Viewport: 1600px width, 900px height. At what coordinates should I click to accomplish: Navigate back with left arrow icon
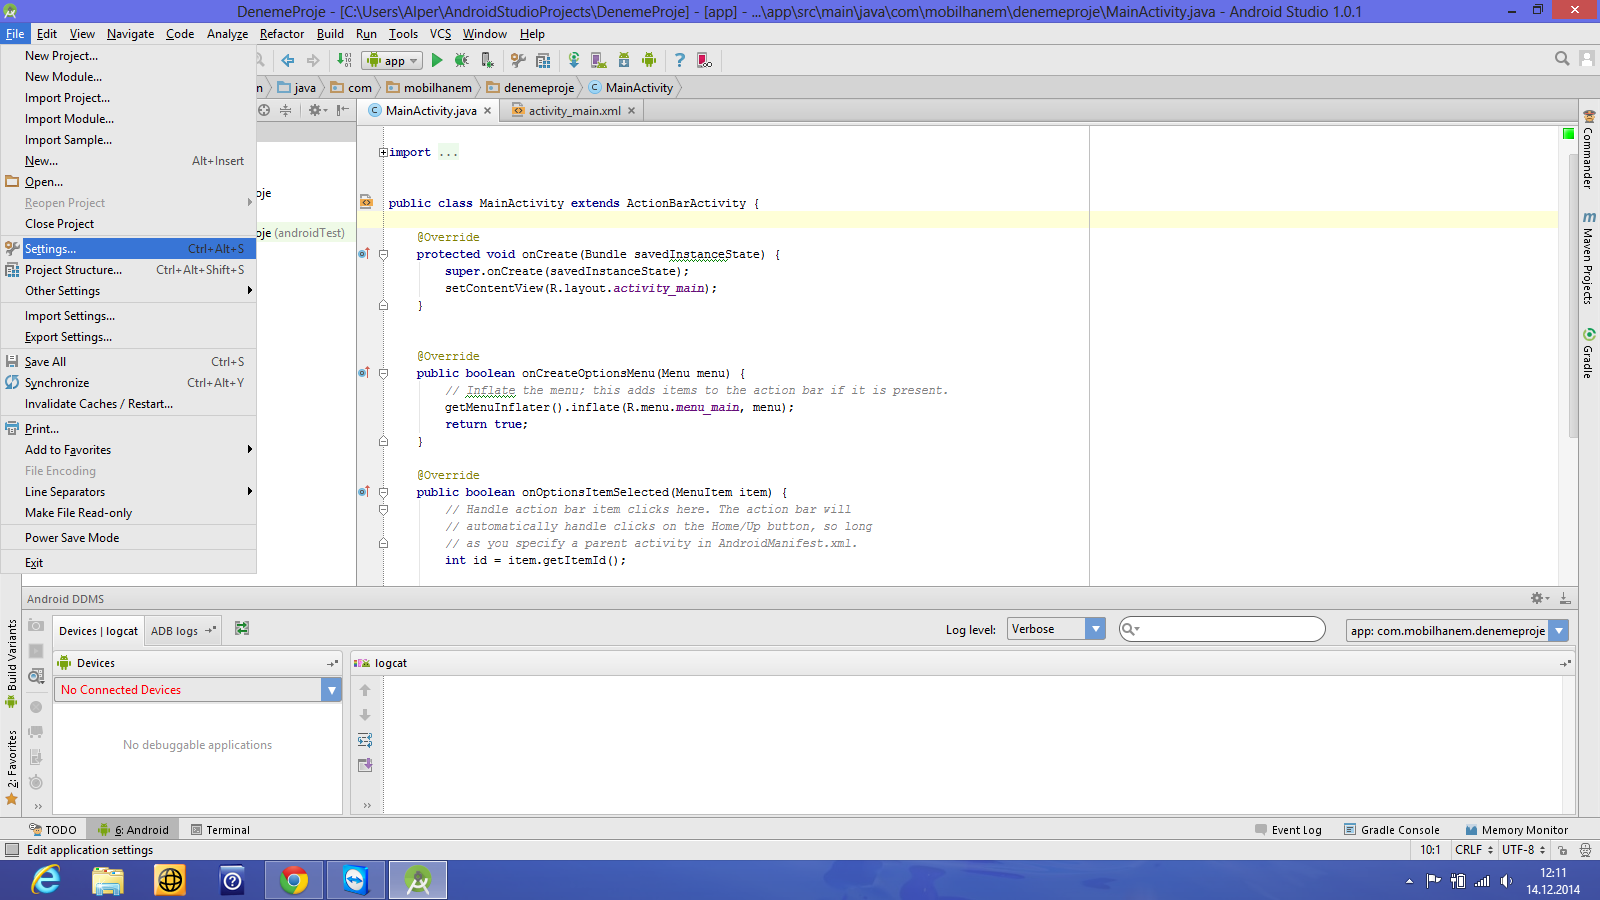(x=288, y=61)
